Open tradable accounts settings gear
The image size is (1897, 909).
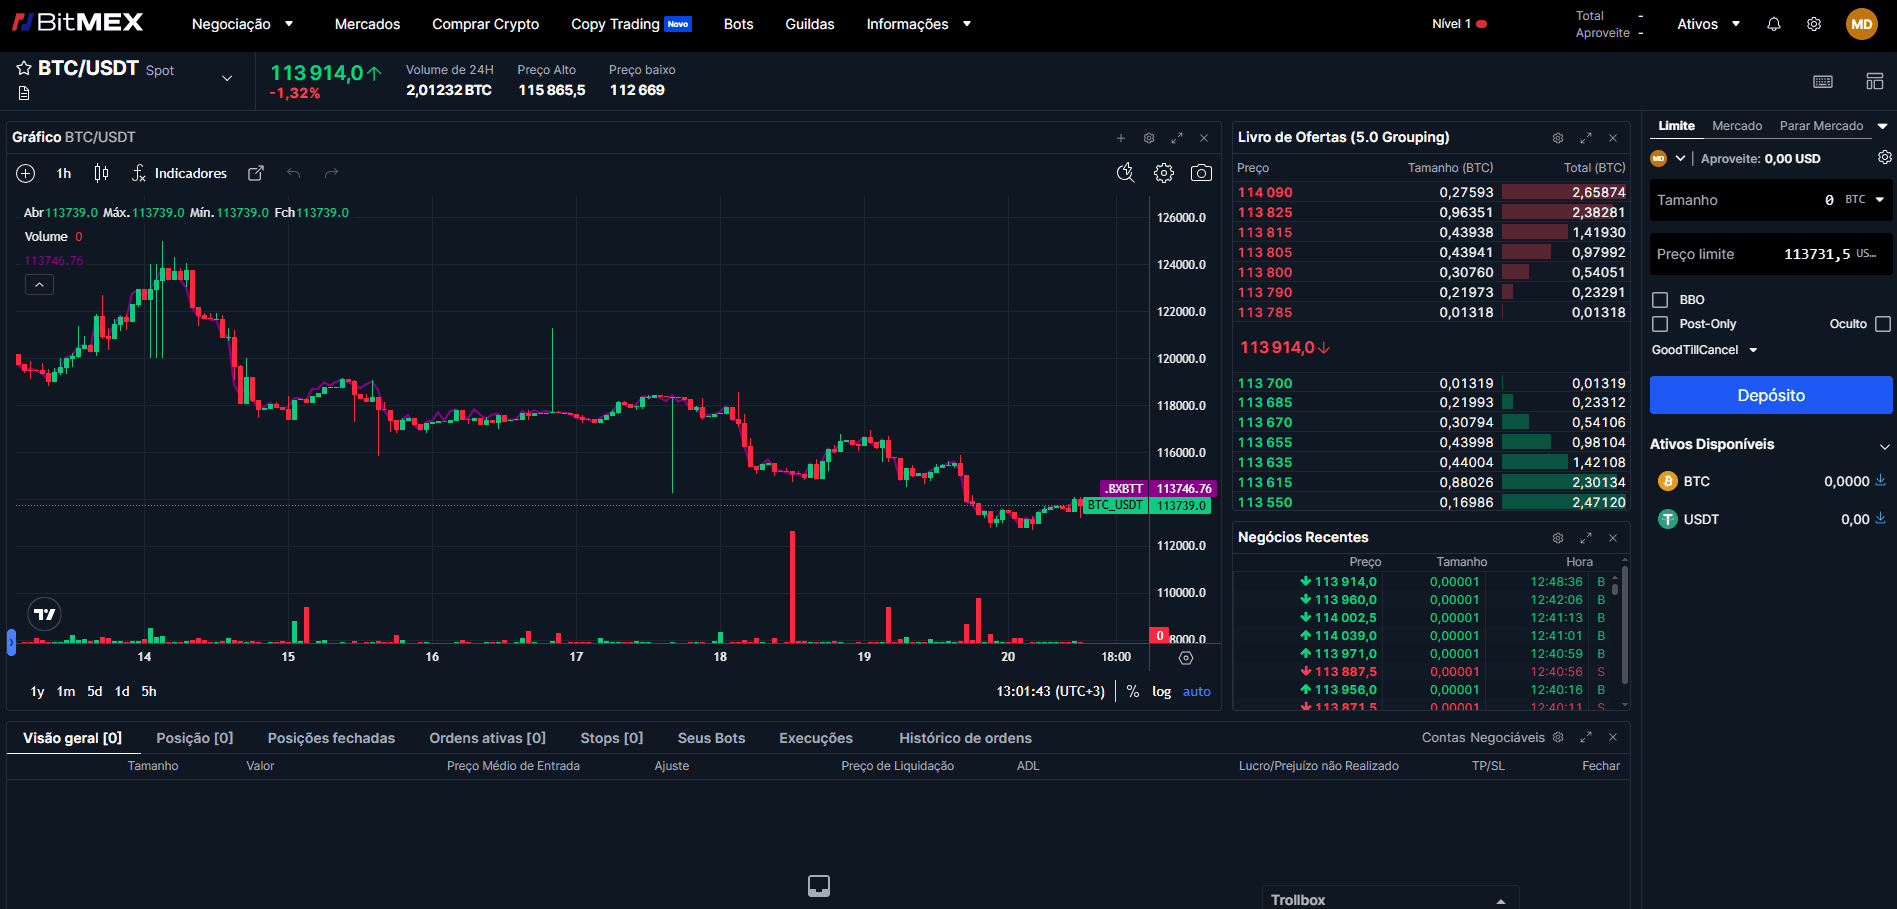(1558, 737)
